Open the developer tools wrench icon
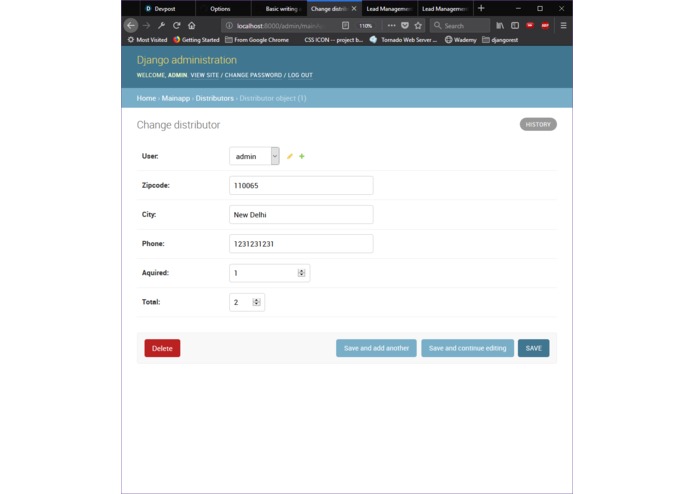 coord(162,26)
